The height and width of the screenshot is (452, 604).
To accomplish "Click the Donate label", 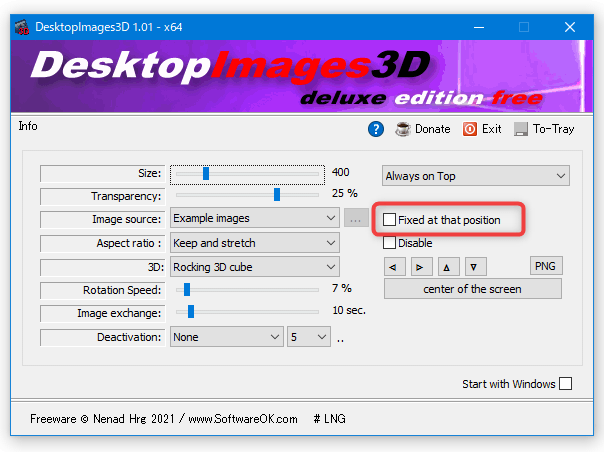I will 432,129.
